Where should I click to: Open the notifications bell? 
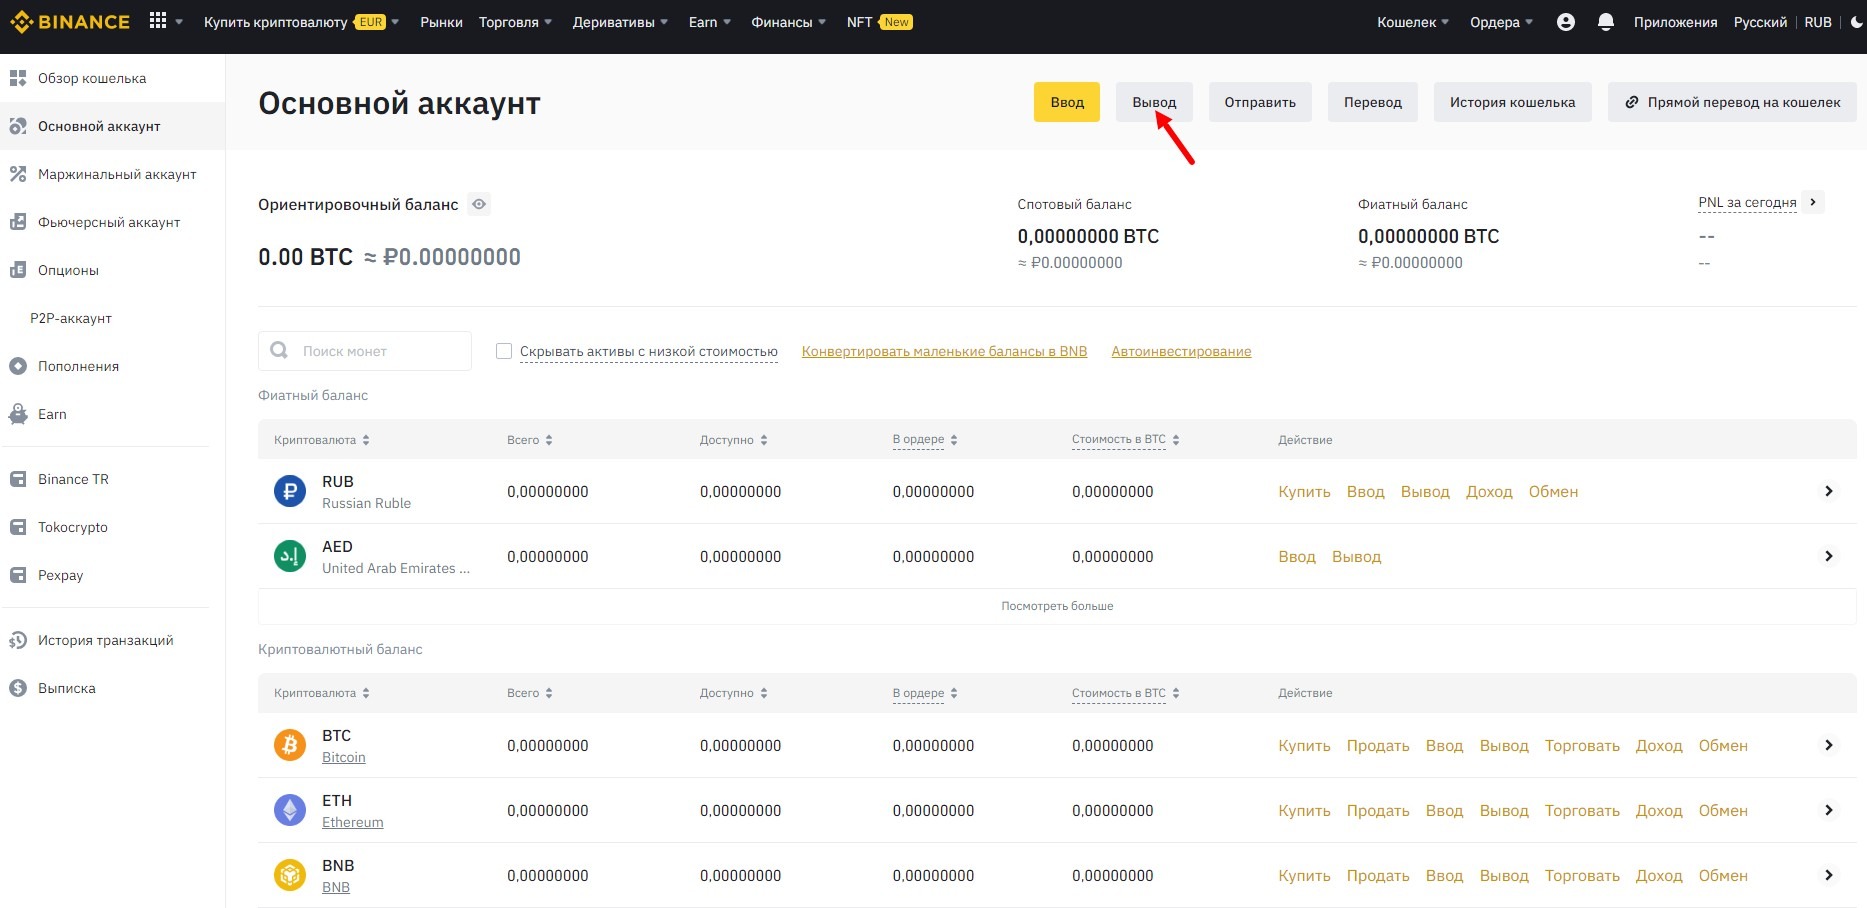pos(1606,22)
